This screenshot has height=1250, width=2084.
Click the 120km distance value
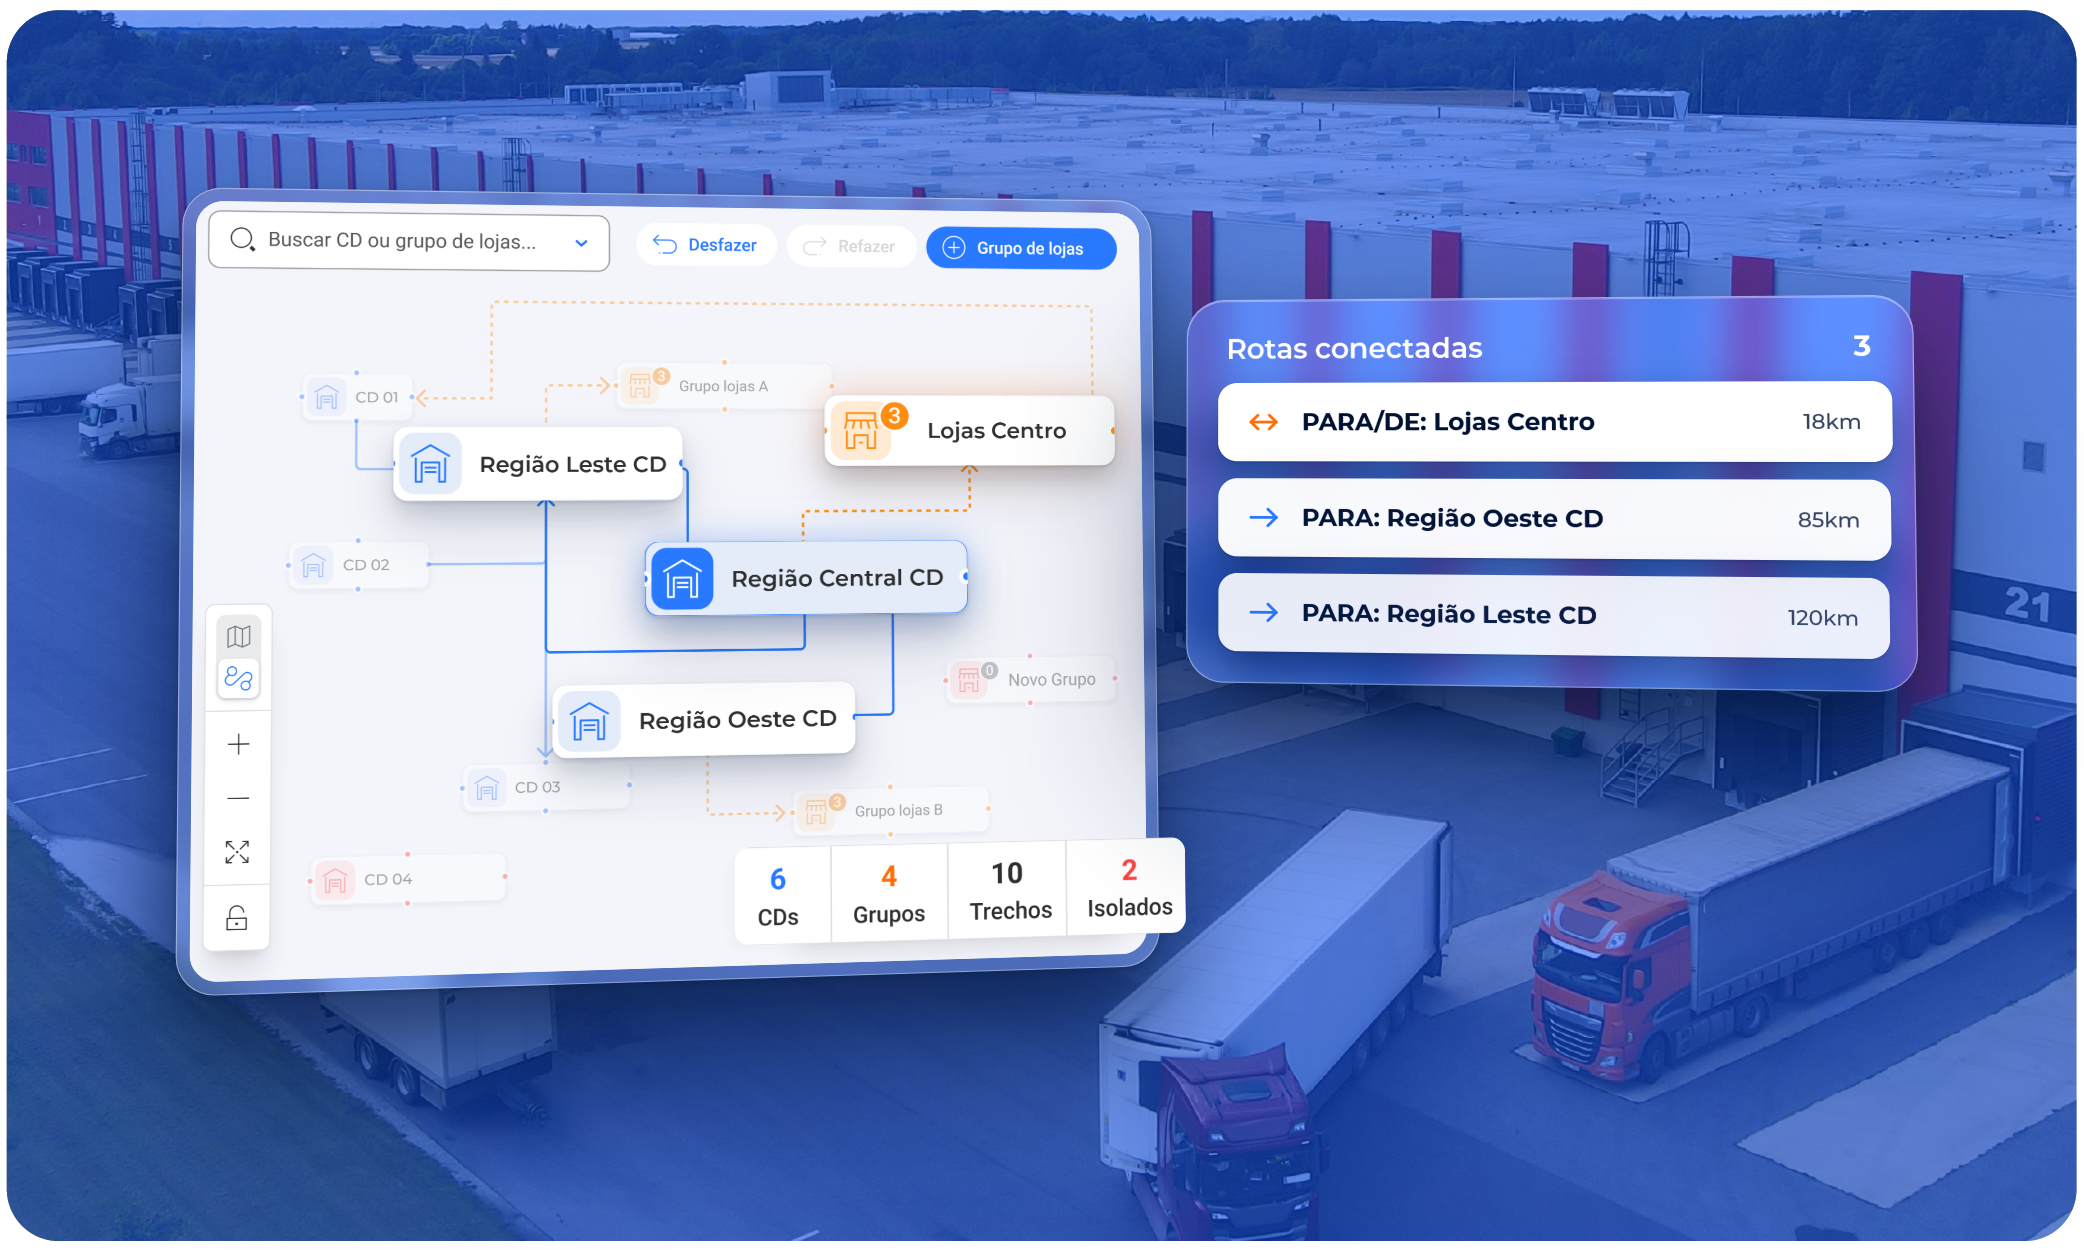pyautogui.click(x=1822, y=618)
